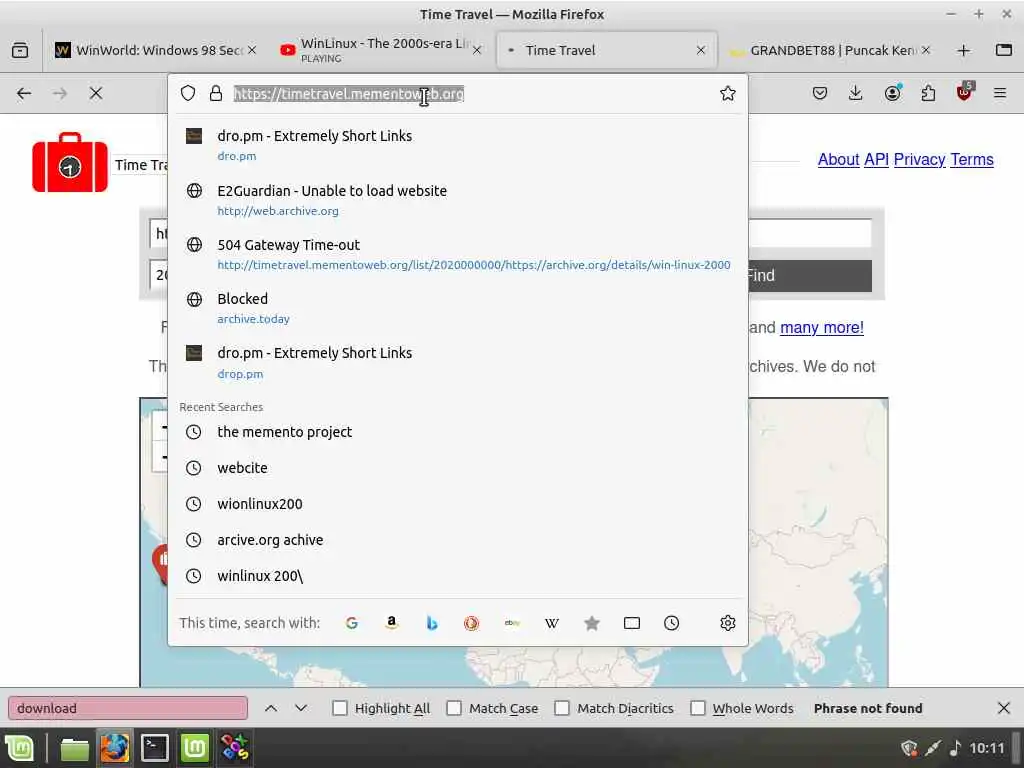This screenshot has height=768, width=1024.
Task: Click Time Travel red suitcase logo
Action: [70, 163]
